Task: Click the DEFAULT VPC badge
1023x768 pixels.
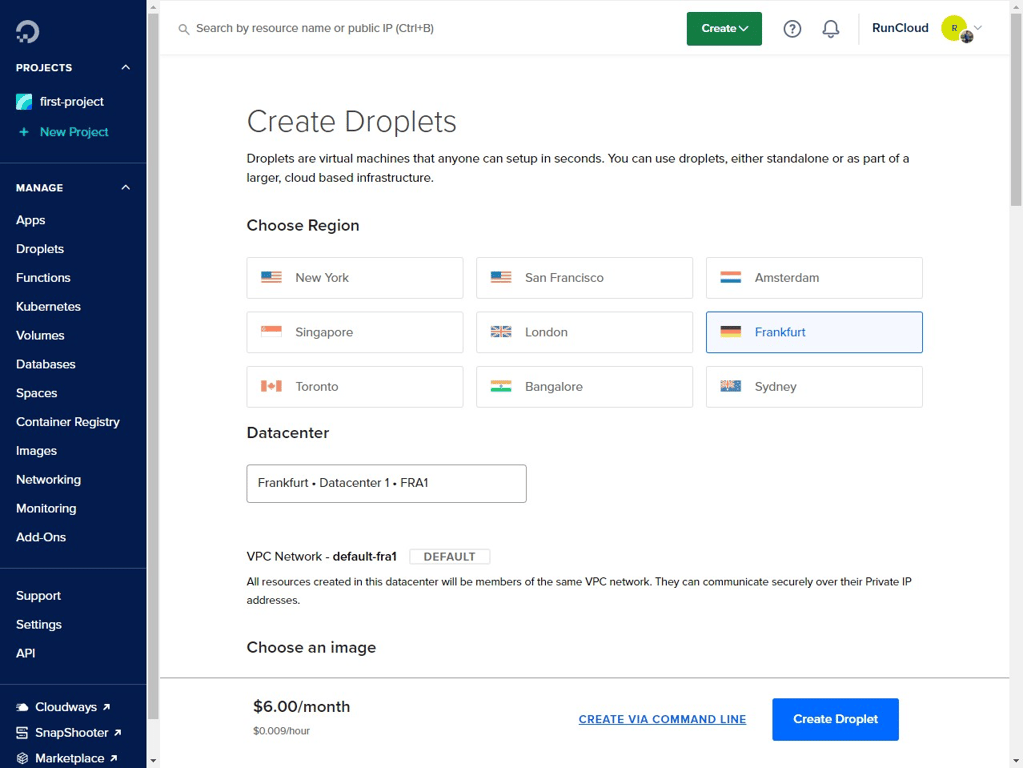Action: pyautogui.click(x=450, y=557)
